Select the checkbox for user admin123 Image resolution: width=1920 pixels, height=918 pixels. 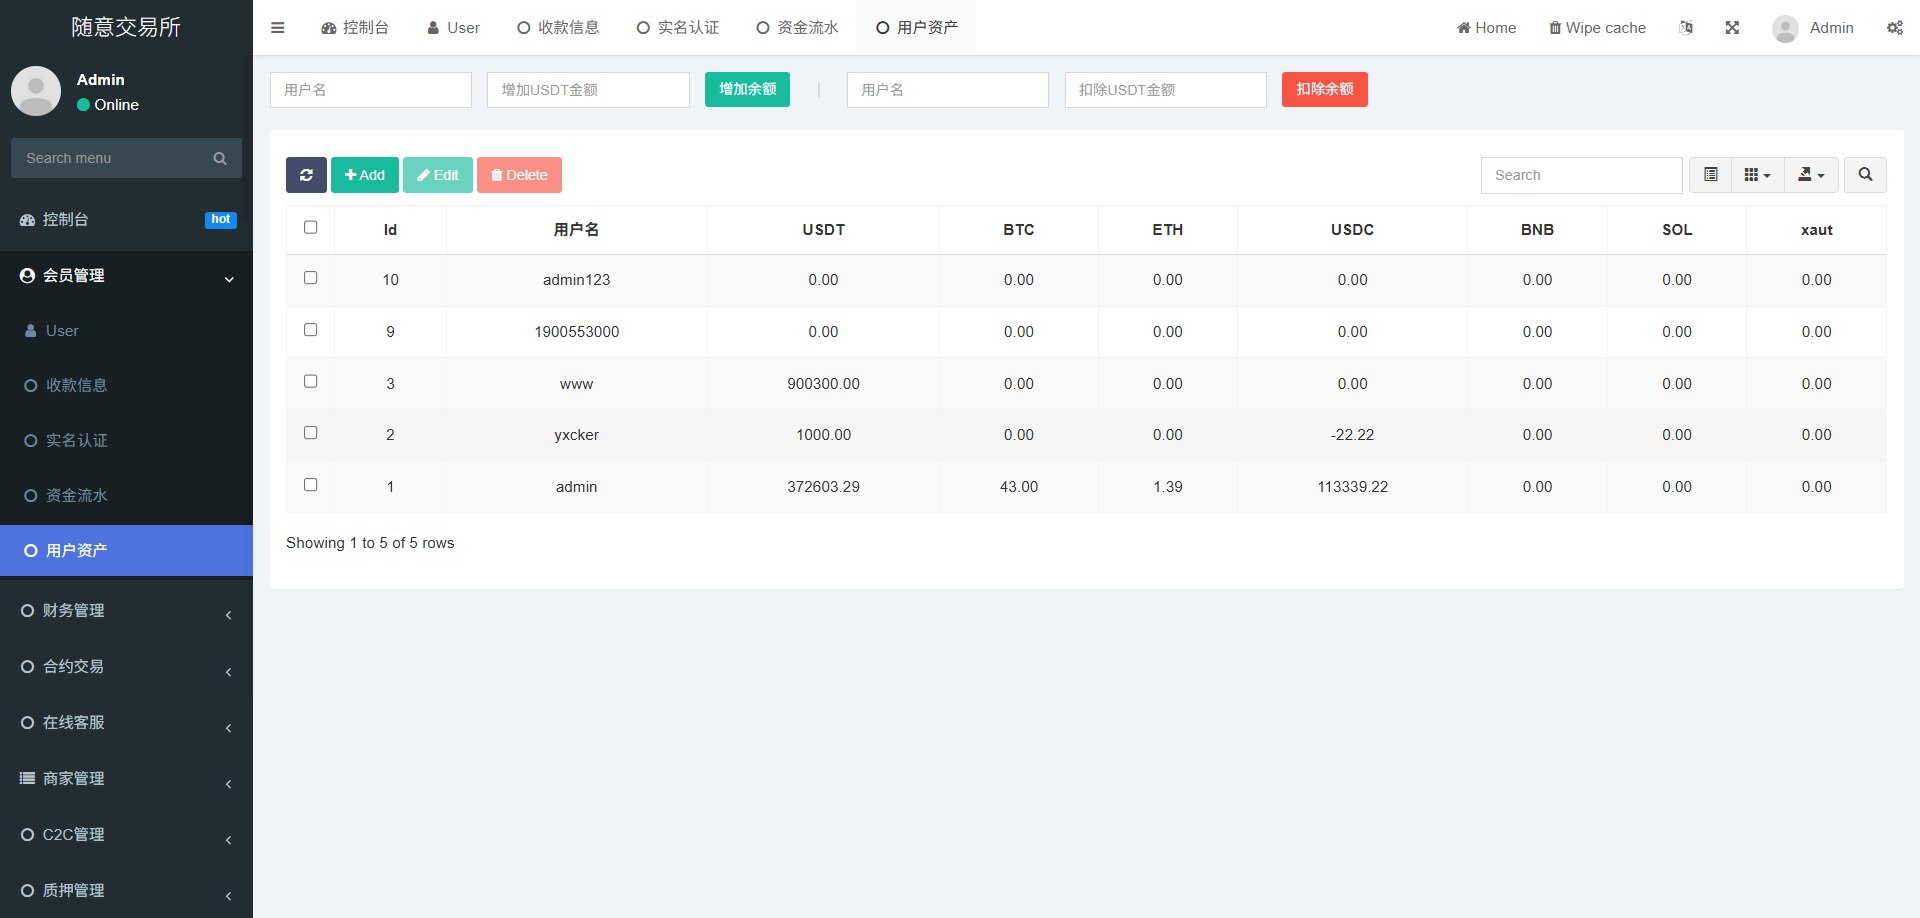(x=310, y=278)
